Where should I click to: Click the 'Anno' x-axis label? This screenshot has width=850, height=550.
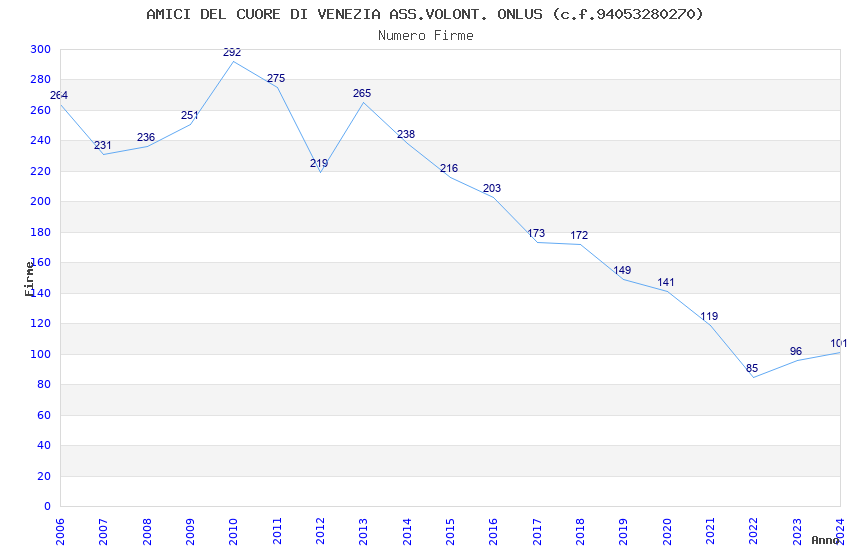click(825, 540)
